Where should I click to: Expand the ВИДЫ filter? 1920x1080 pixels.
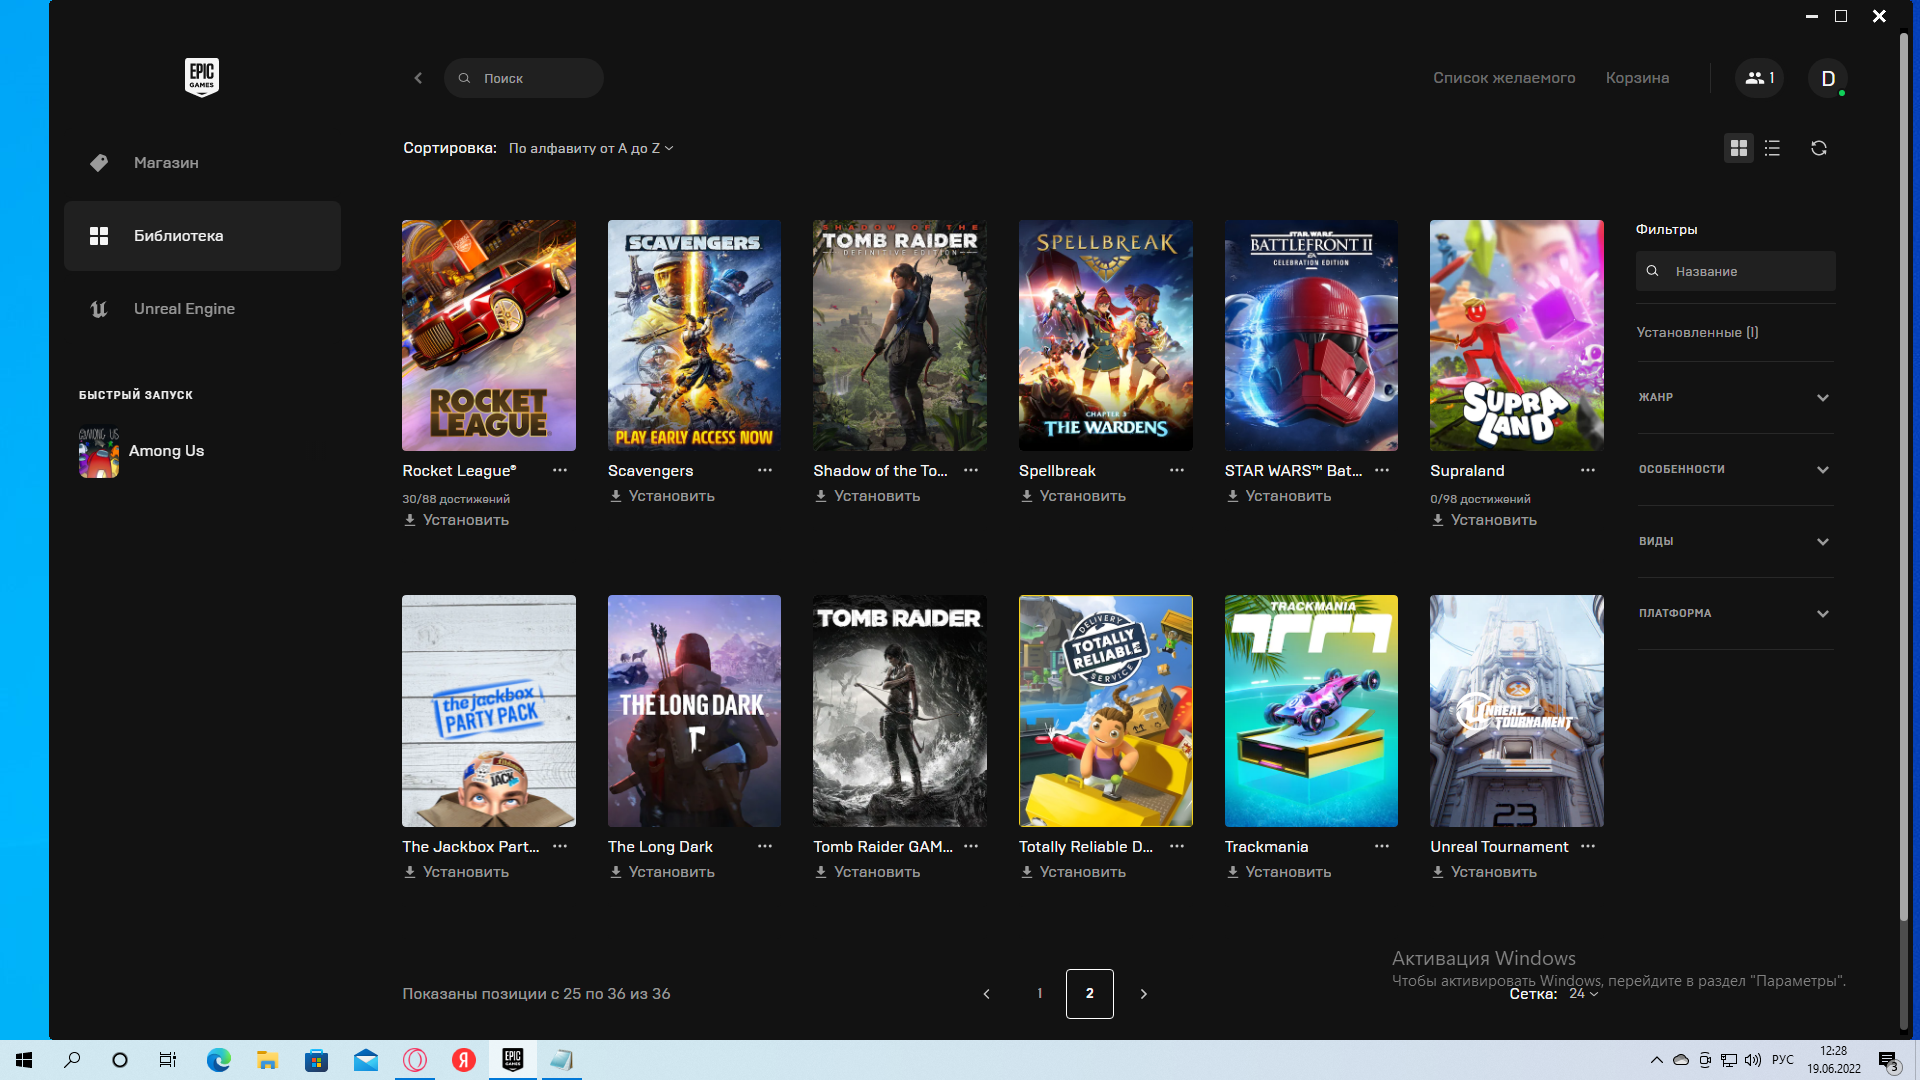(x=1735, y=541)
